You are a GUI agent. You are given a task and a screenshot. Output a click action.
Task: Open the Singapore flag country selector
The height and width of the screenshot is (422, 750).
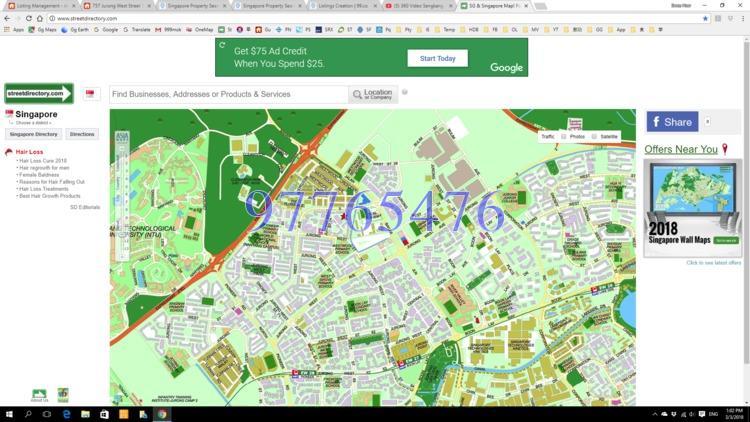(x=90, y=94)
